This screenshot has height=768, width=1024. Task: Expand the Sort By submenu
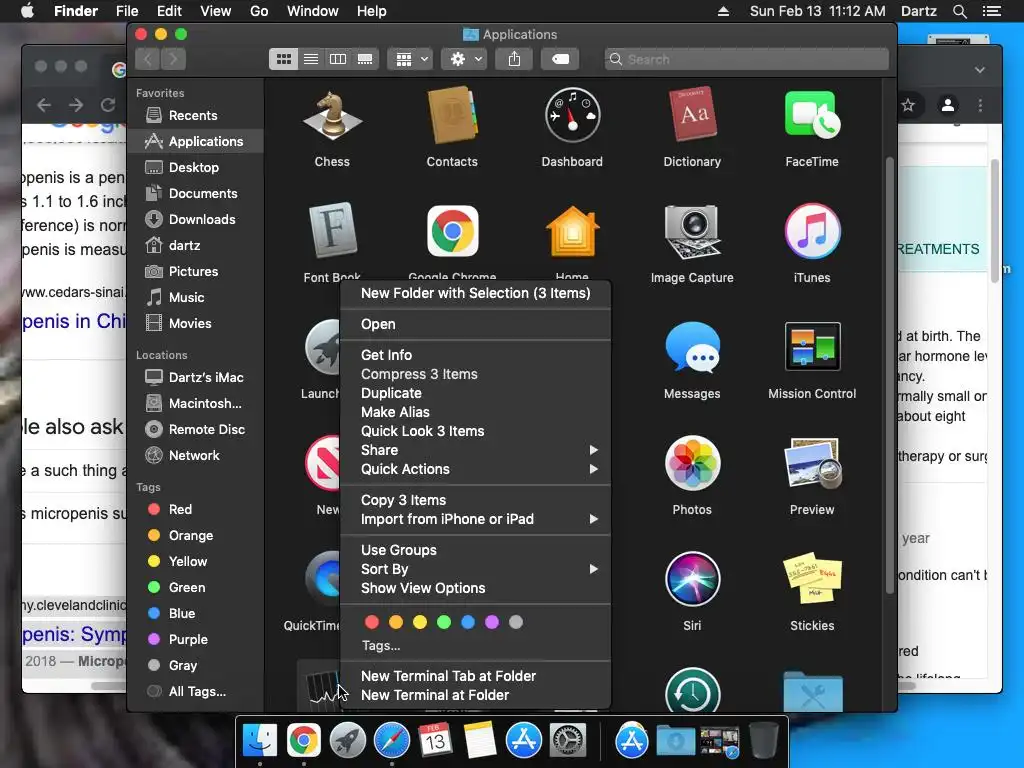click(475, 569)
